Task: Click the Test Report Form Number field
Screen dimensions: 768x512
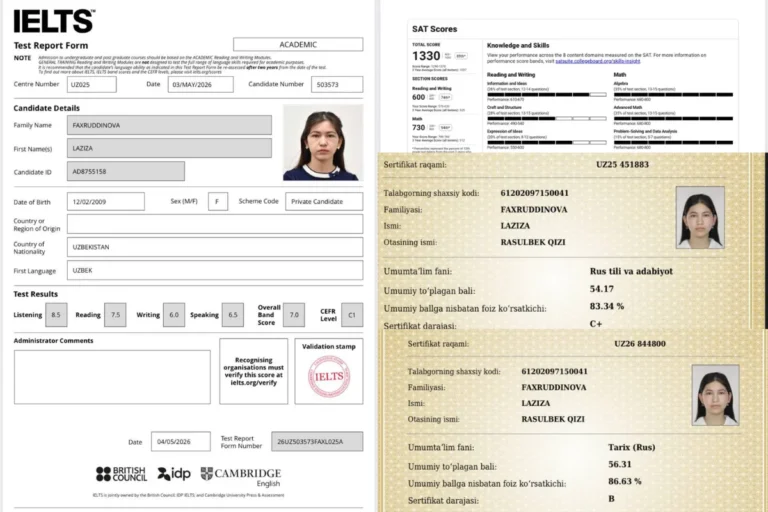Action: 317,441
